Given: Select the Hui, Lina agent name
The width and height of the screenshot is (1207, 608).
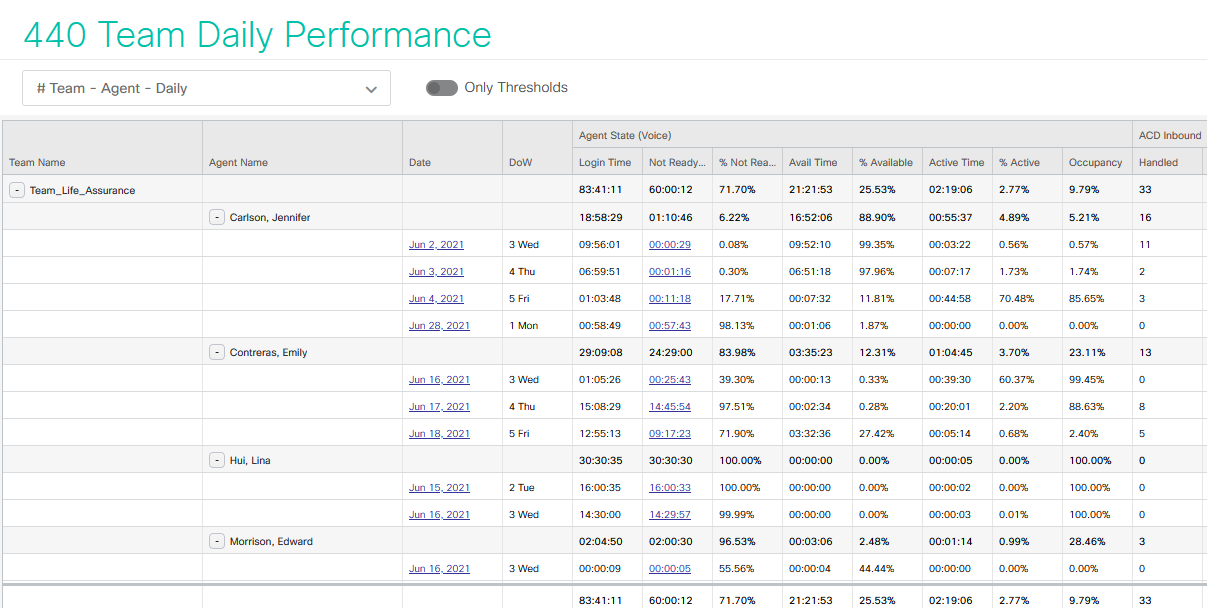Looking at the screenshot, I should (x=250, y=460).
